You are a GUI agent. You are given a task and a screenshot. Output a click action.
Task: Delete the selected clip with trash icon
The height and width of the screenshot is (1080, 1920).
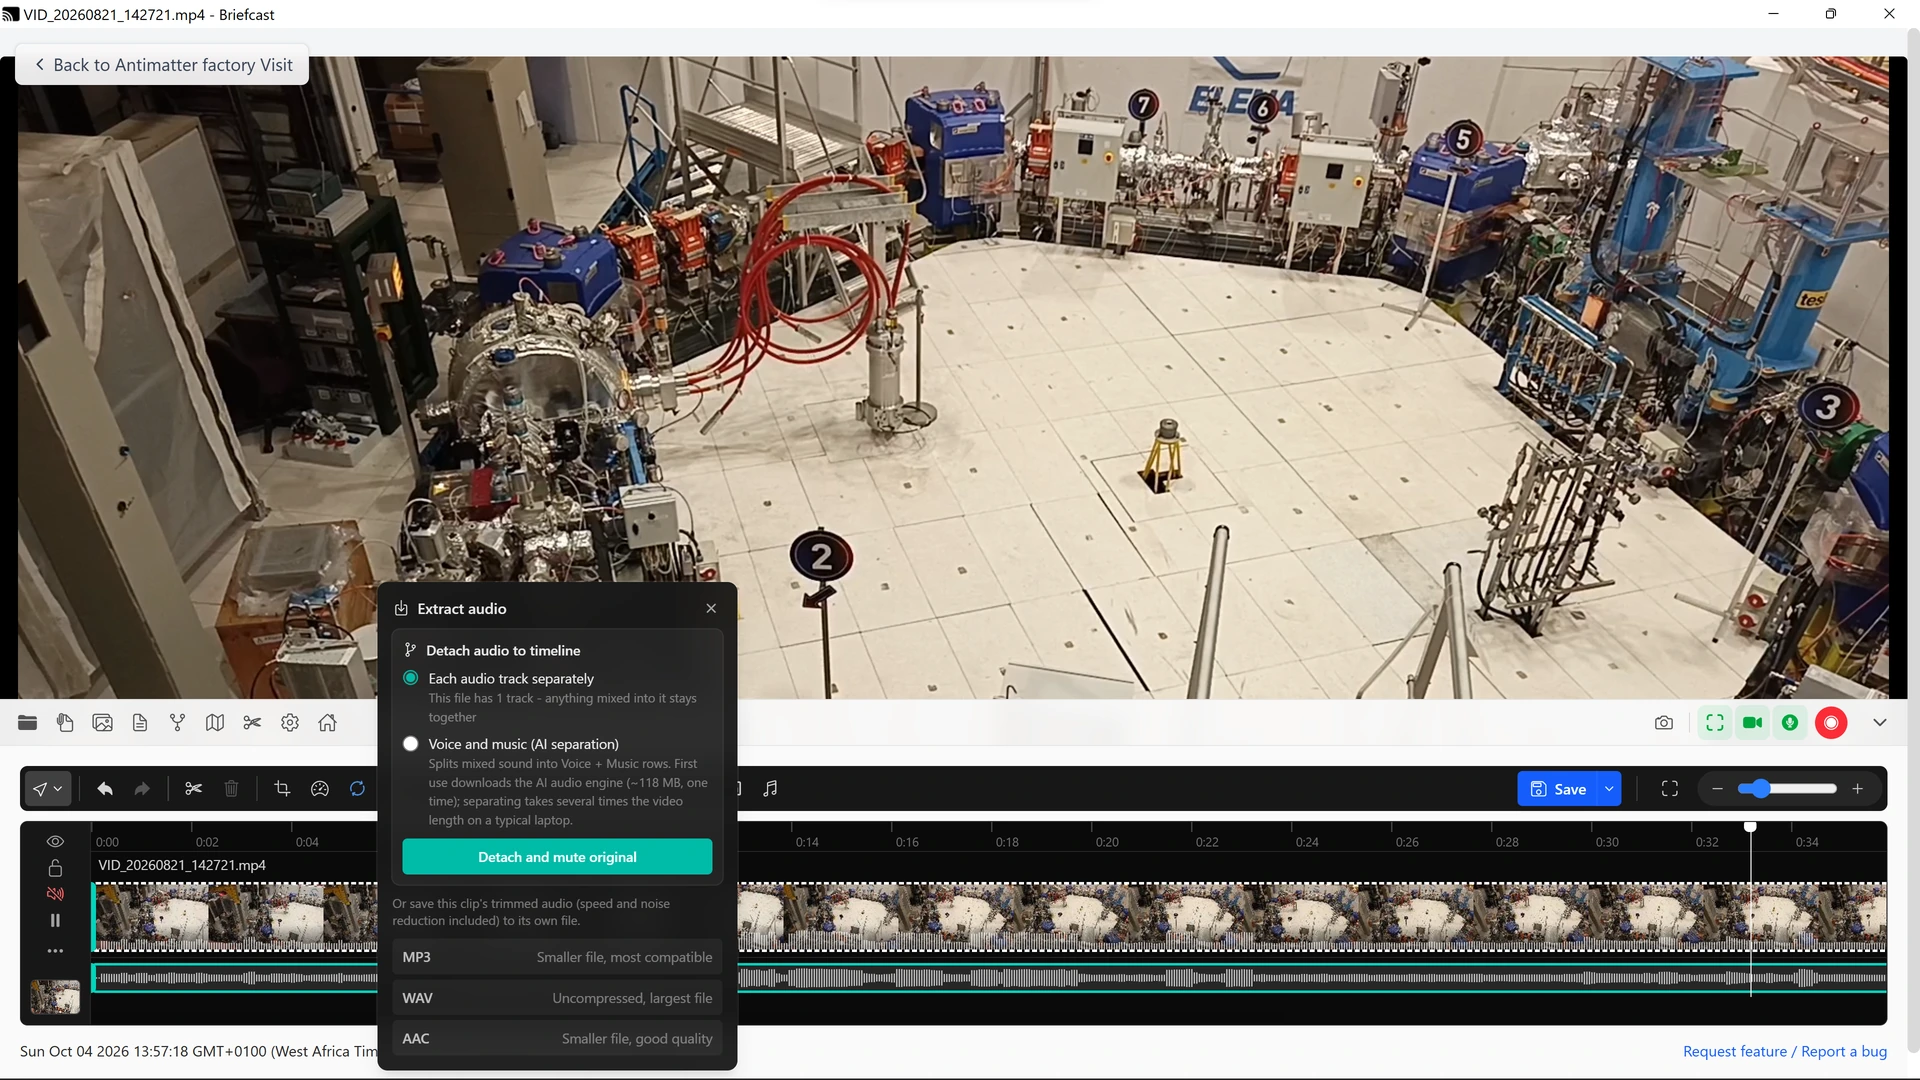click(x=231, y=788)
